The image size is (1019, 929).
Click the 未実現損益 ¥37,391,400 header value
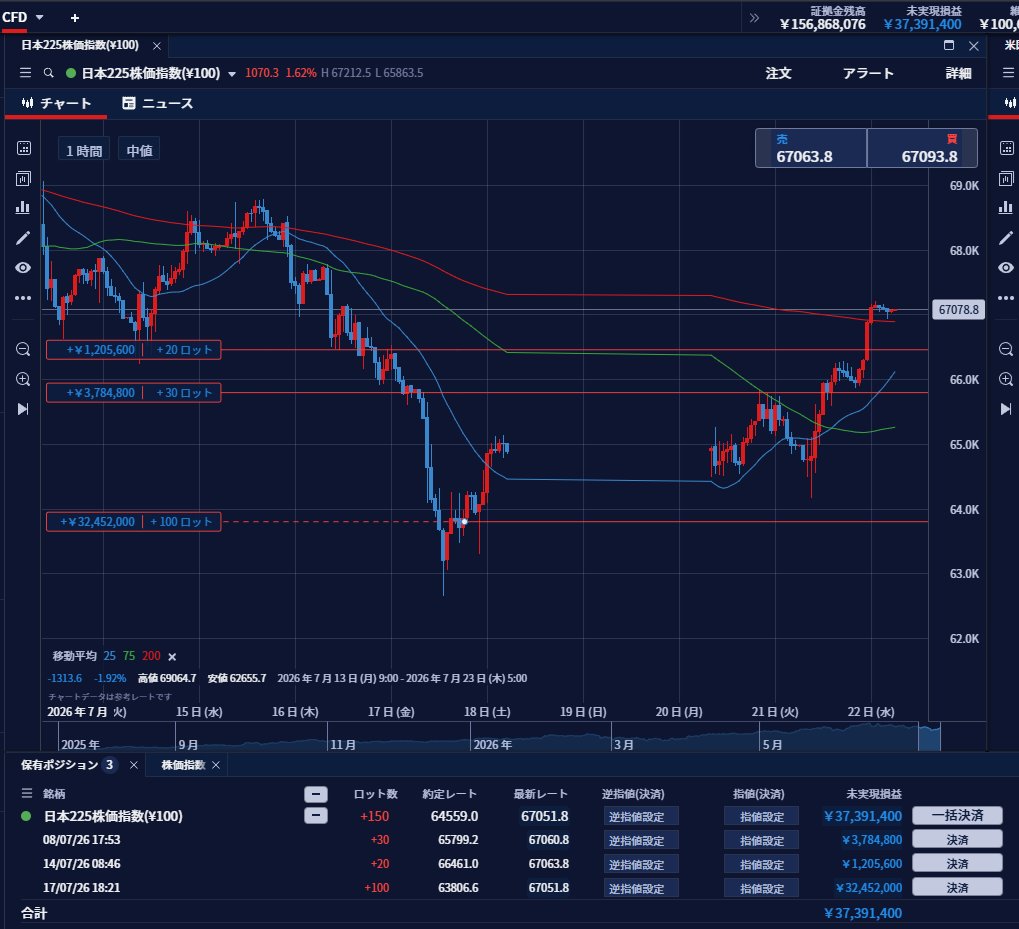(922, 25)
